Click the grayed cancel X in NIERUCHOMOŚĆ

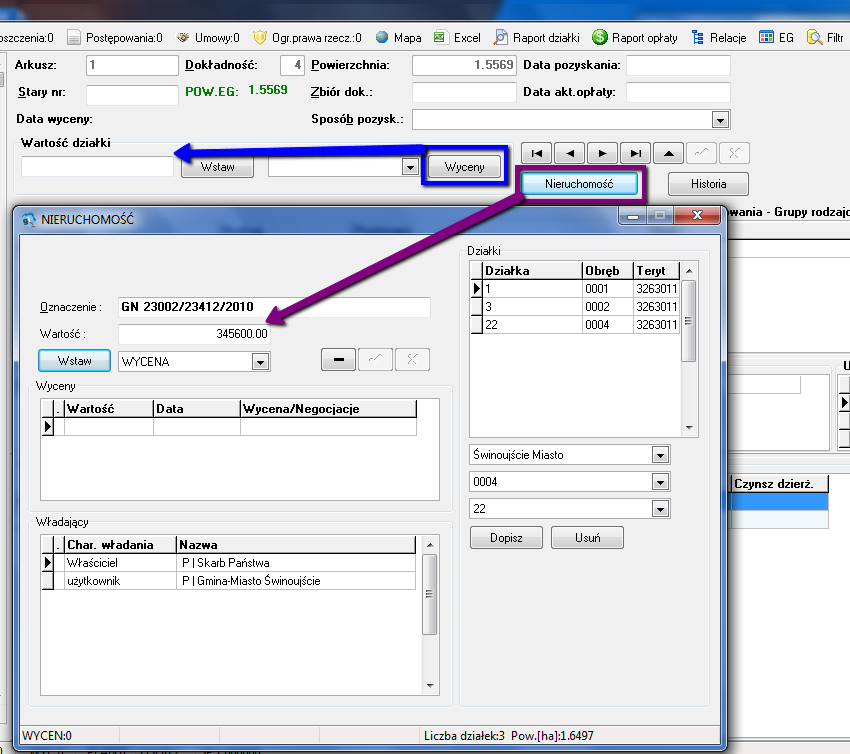click(x=413, y=359)
